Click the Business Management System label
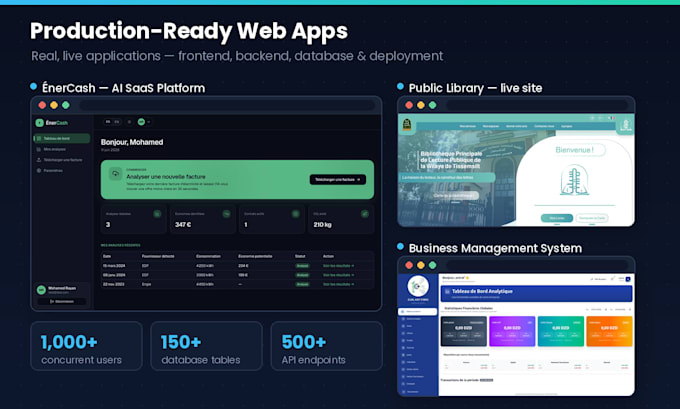The height and width of the screenshot is (409, 680). pos(495,248)
